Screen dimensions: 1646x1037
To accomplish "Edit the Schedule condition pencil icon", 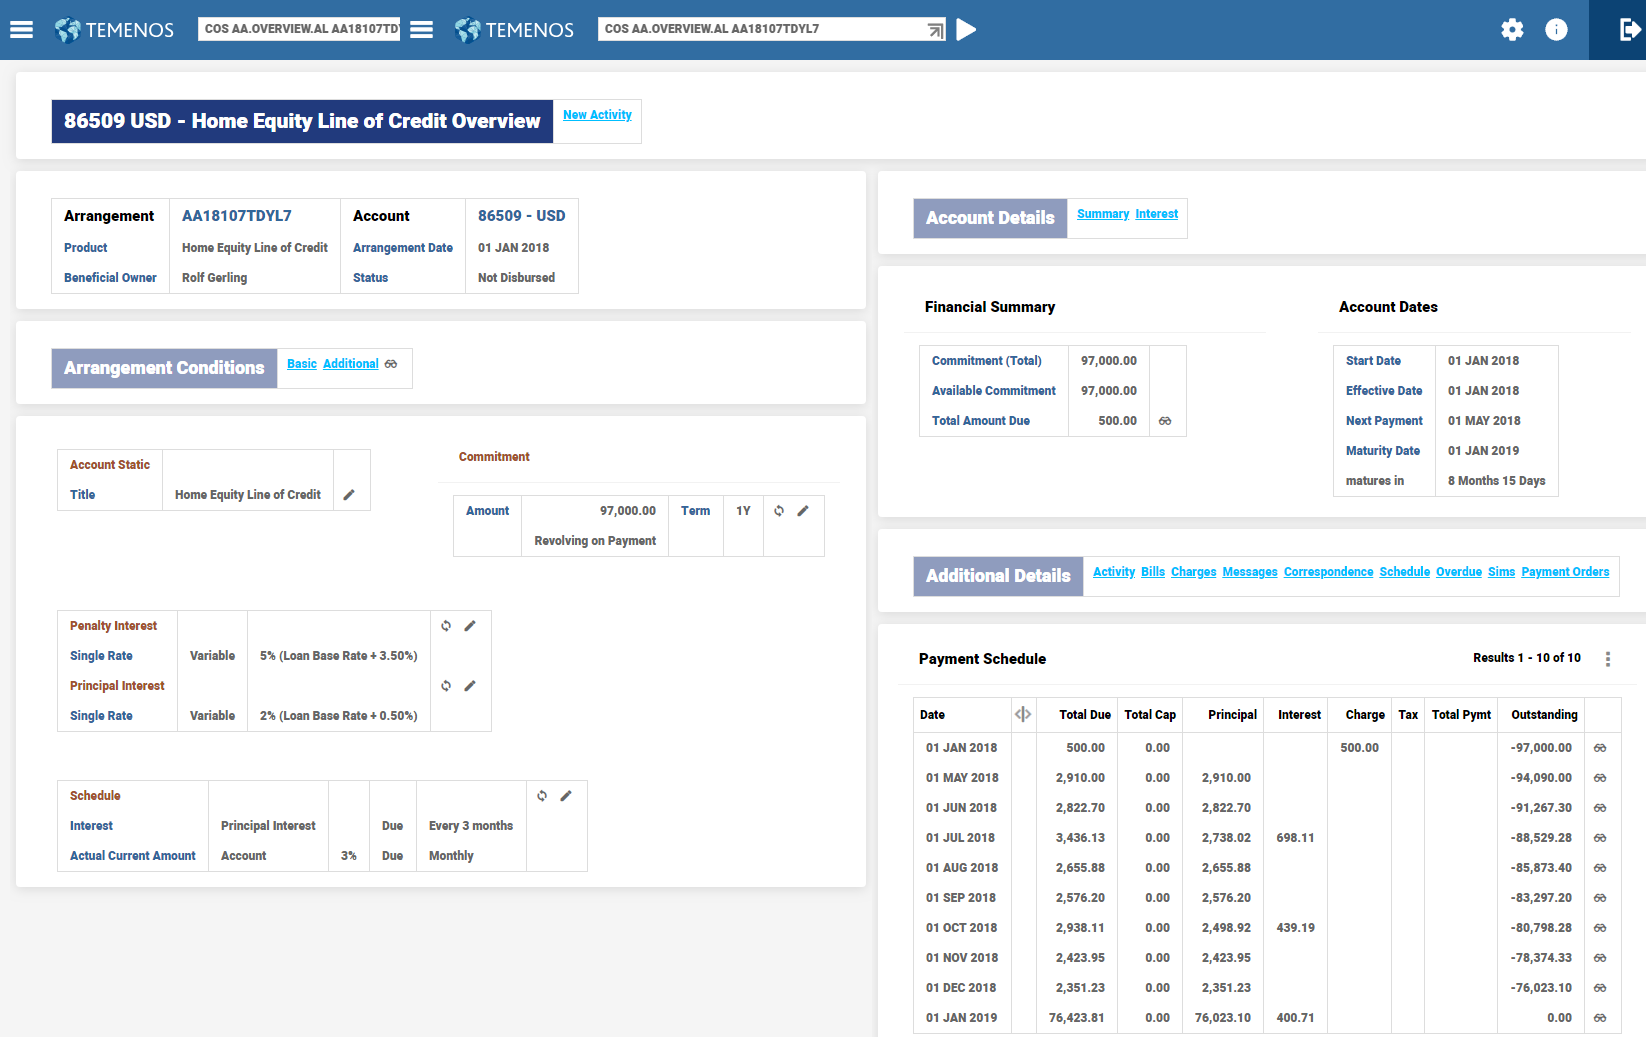I will (566, 796).
